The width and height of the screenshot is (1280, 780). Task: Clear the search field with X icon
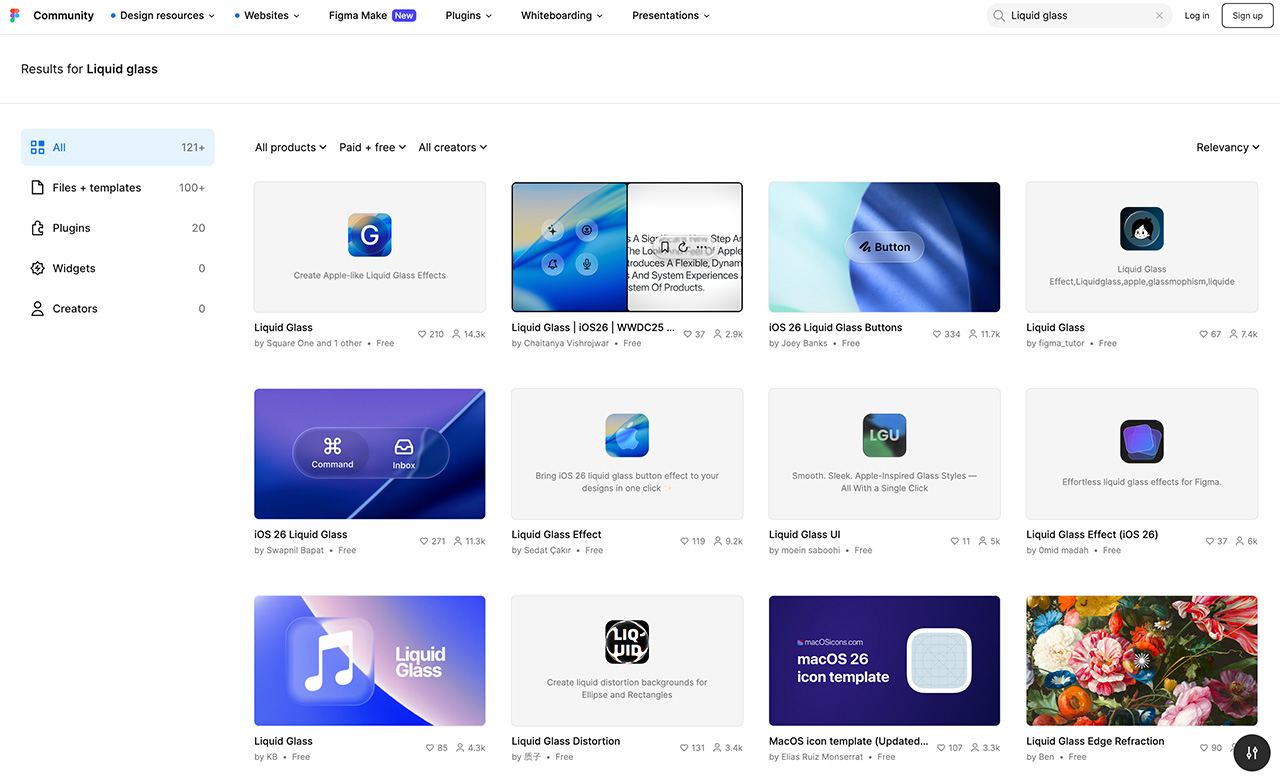click(1159, 16)
